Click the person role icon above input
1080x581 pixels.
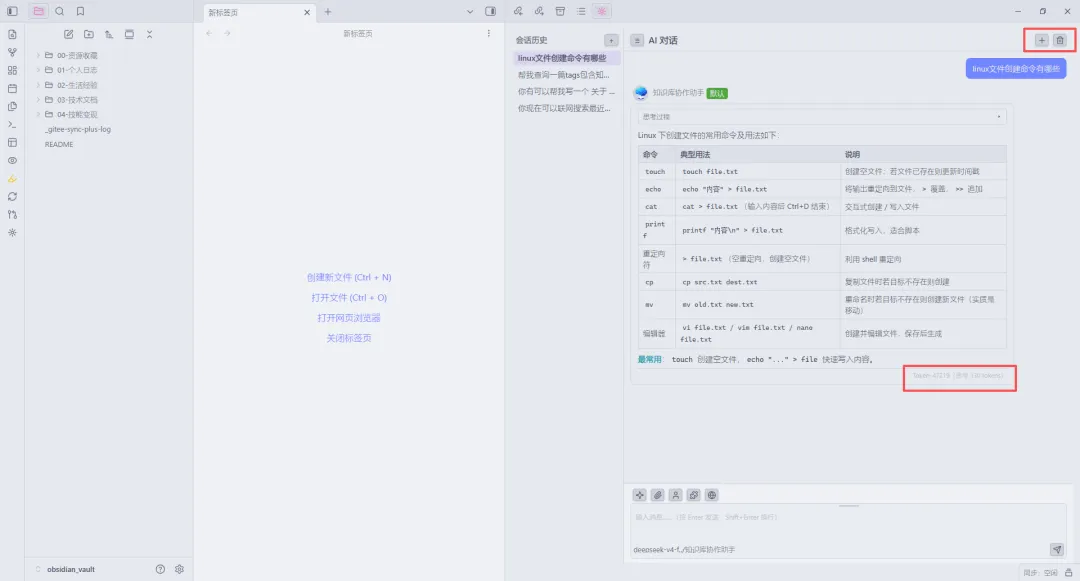[676, 495]
